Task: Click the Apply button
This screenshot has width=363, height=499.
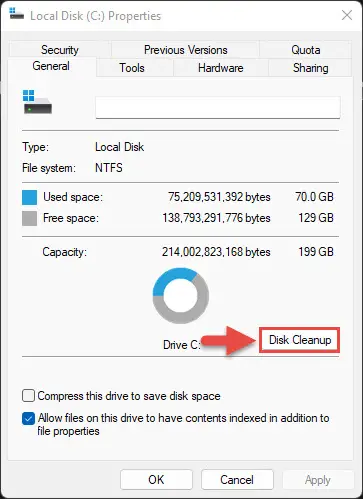Action: (318, 480)
